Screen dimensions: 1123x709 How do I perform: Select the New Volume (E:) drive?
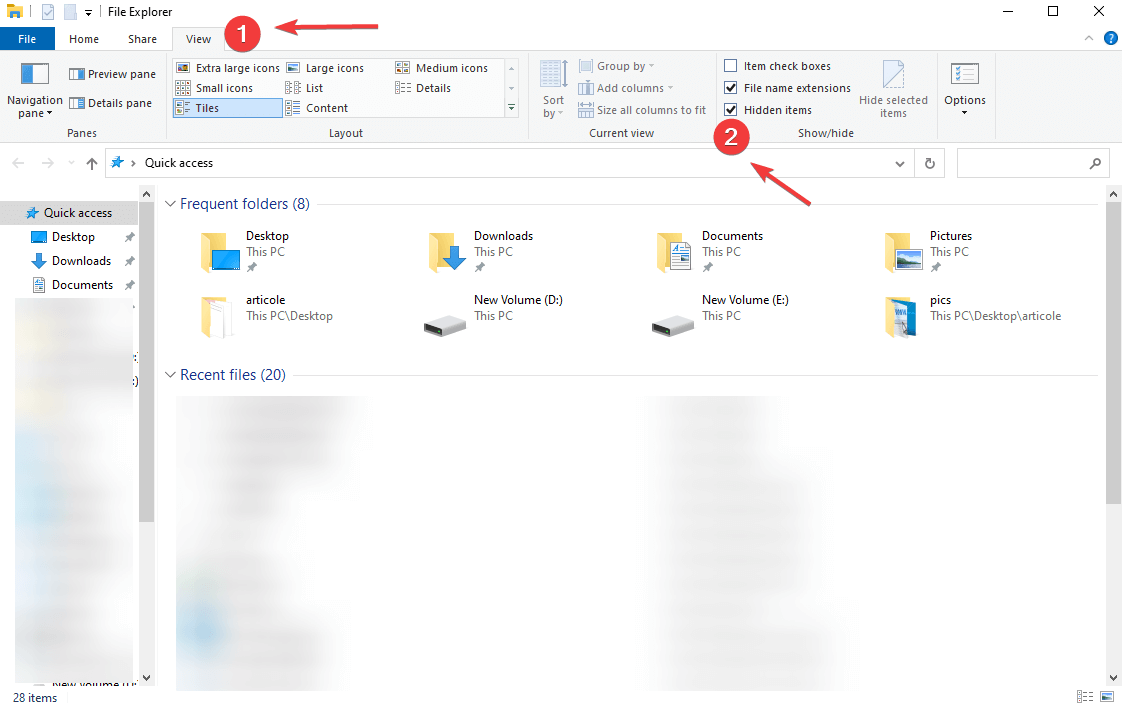(721, 316)
